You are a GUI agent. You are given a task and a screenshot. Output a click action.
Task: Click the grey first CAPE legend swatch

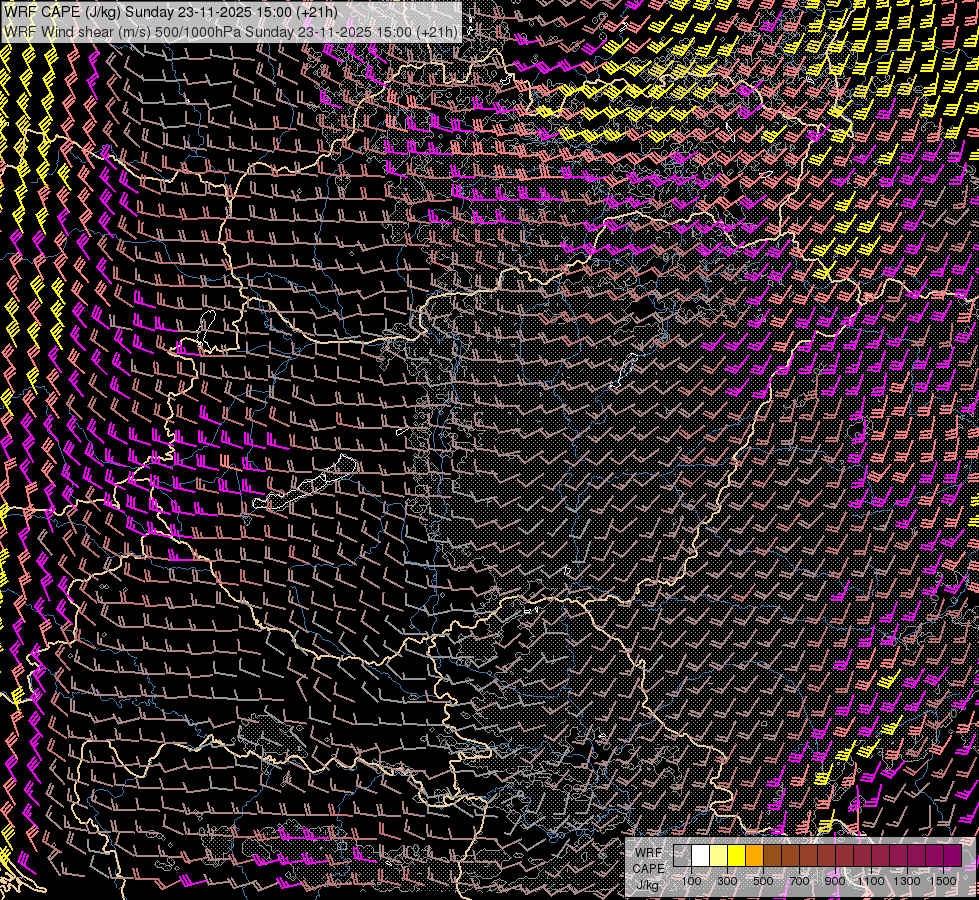pyautogui.click(x=682, y=856)
